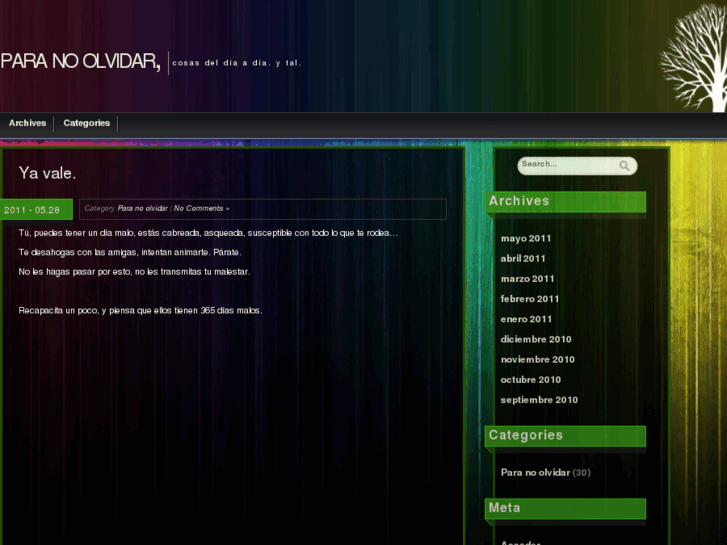This screenshot has height=545, width=727.
Task: Open the No Comments » link
Action: pos(202,208)
